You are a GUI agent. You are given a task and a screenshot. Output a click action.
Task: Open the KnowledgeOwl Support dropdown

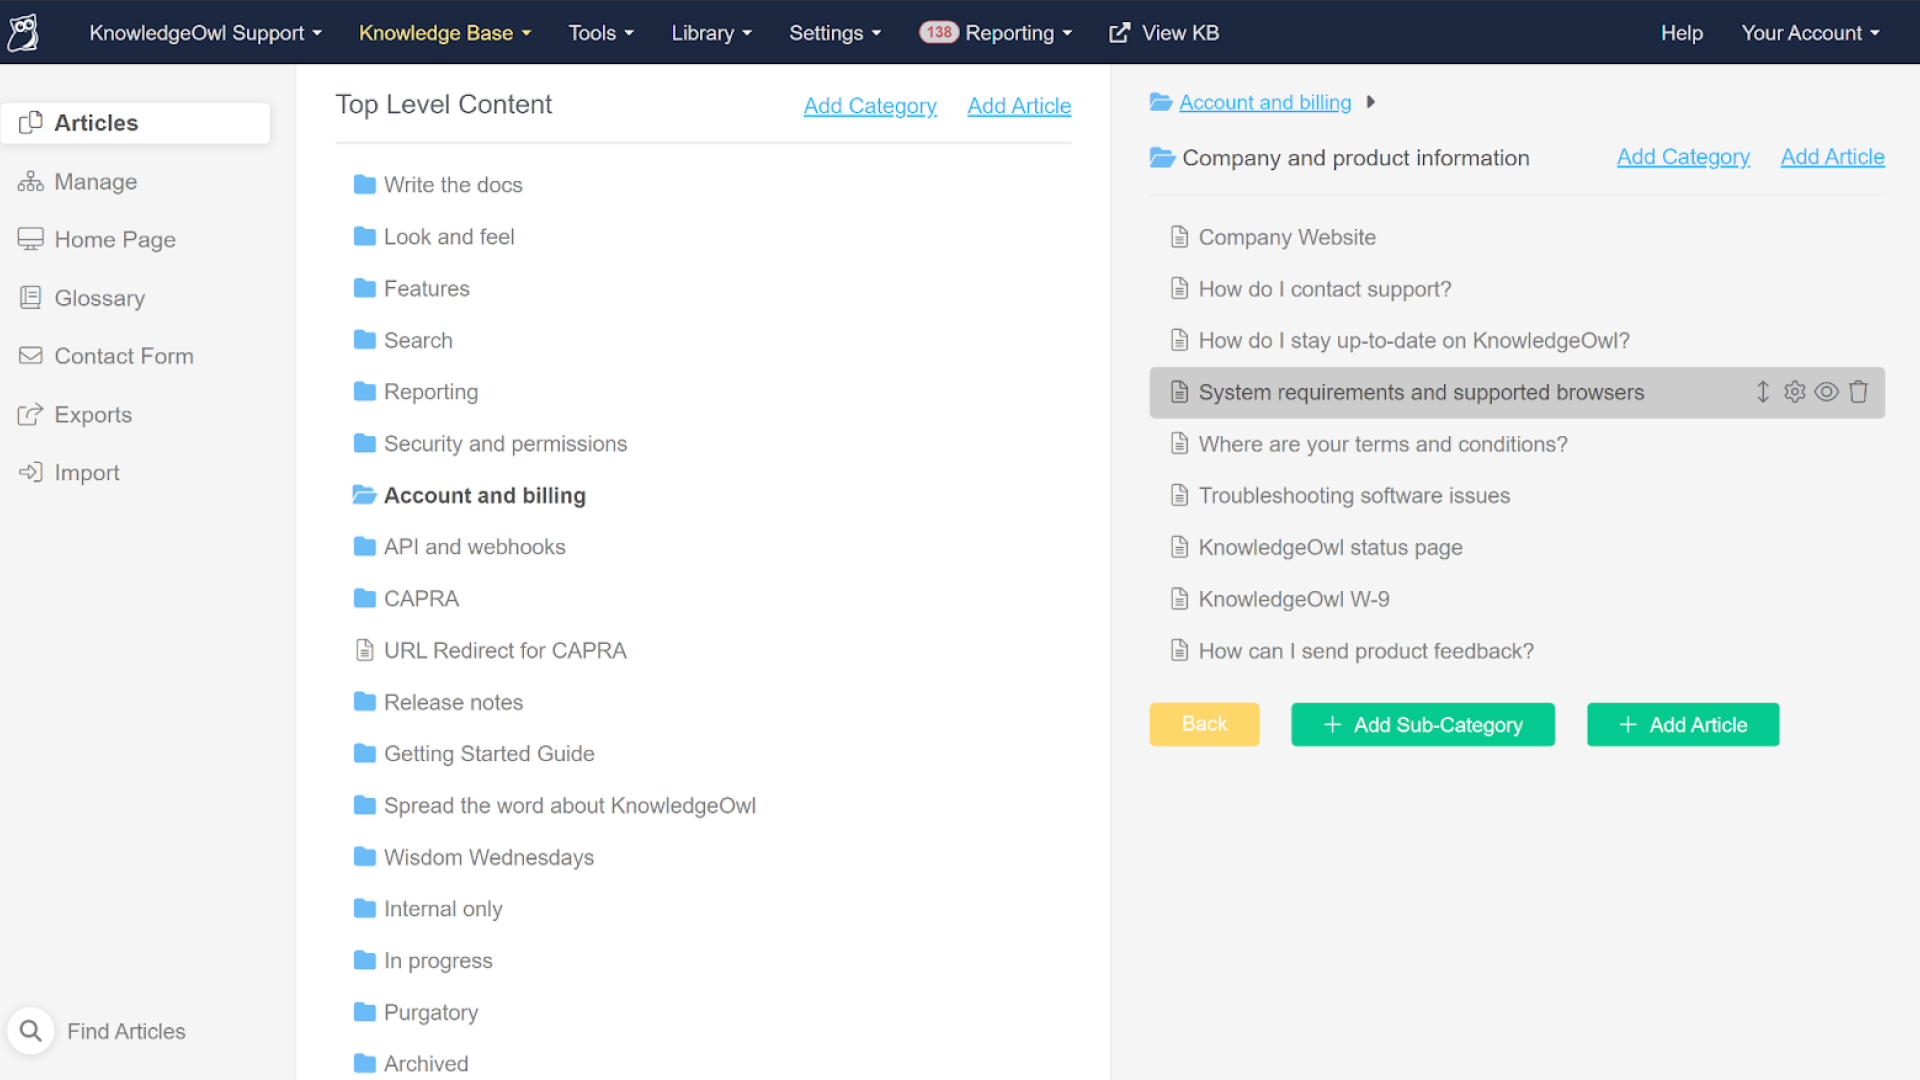point(205,33)
